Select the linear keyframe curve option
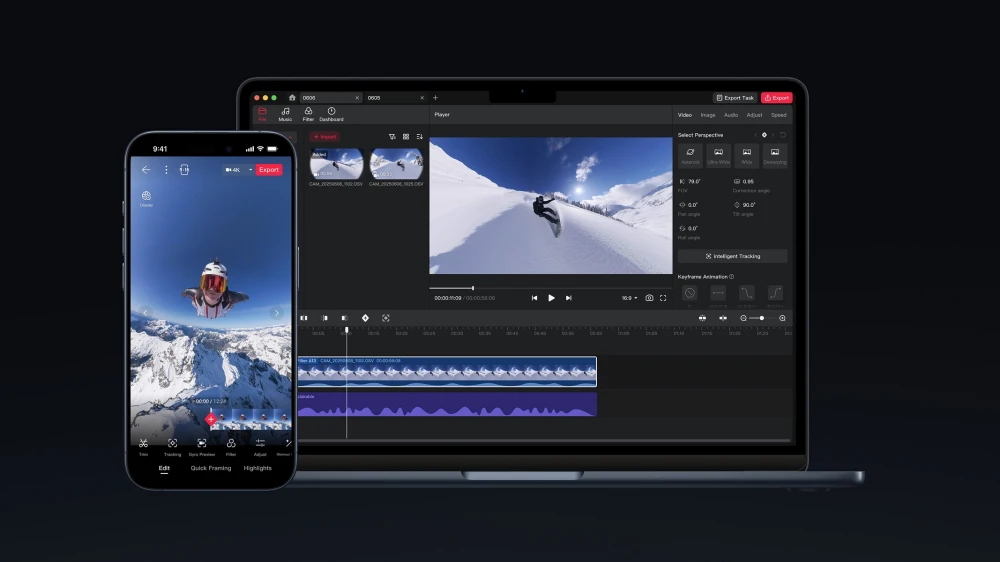Viewport: 1000px width, 562px height. [x=718, y=293]
